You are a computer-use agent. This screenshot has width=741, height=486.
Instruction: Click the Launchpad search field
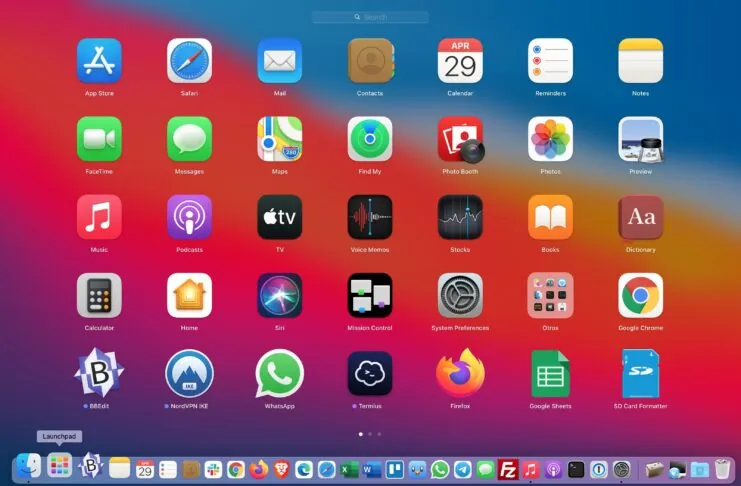(370, 17)
